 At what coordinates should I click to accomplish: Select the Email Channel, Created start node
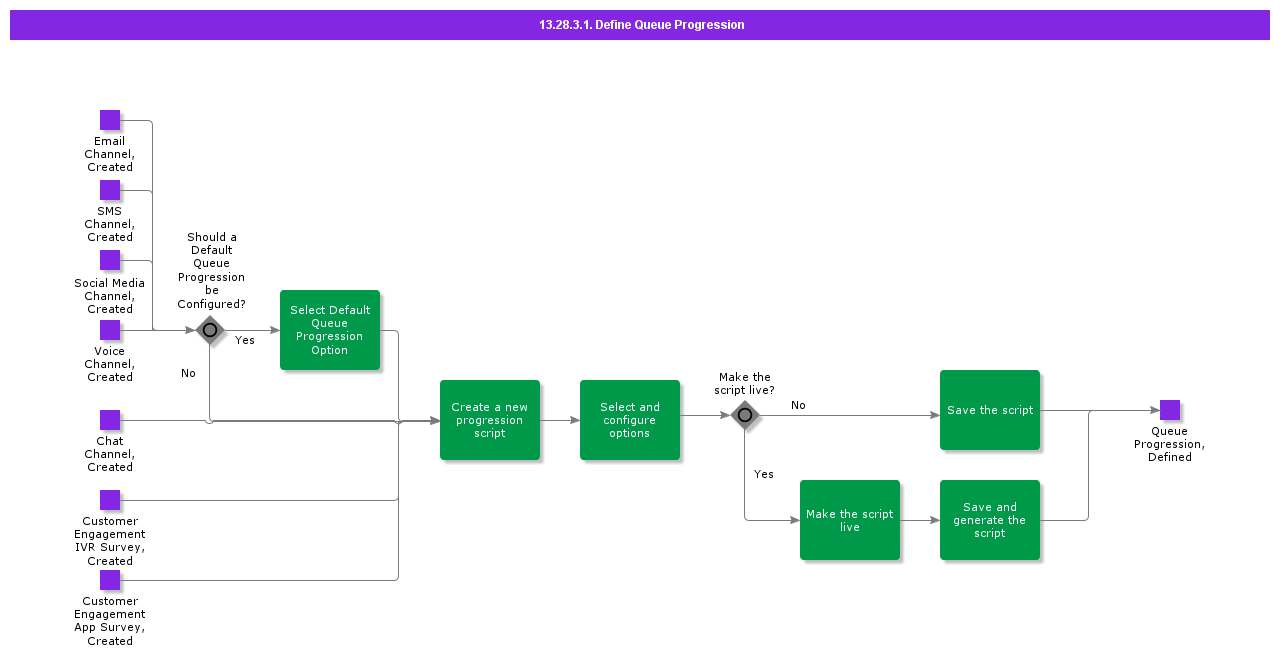tap(110, 119)
